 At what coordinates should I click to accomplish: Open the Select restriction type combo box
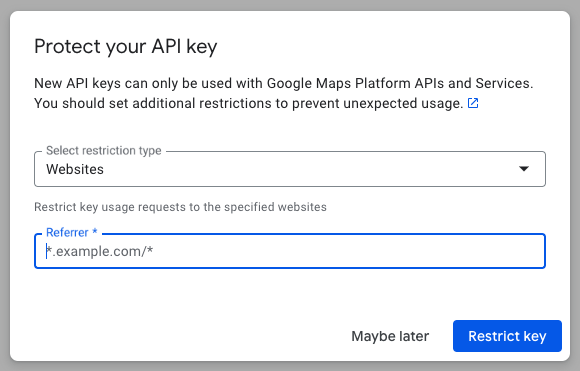(290, 169)
